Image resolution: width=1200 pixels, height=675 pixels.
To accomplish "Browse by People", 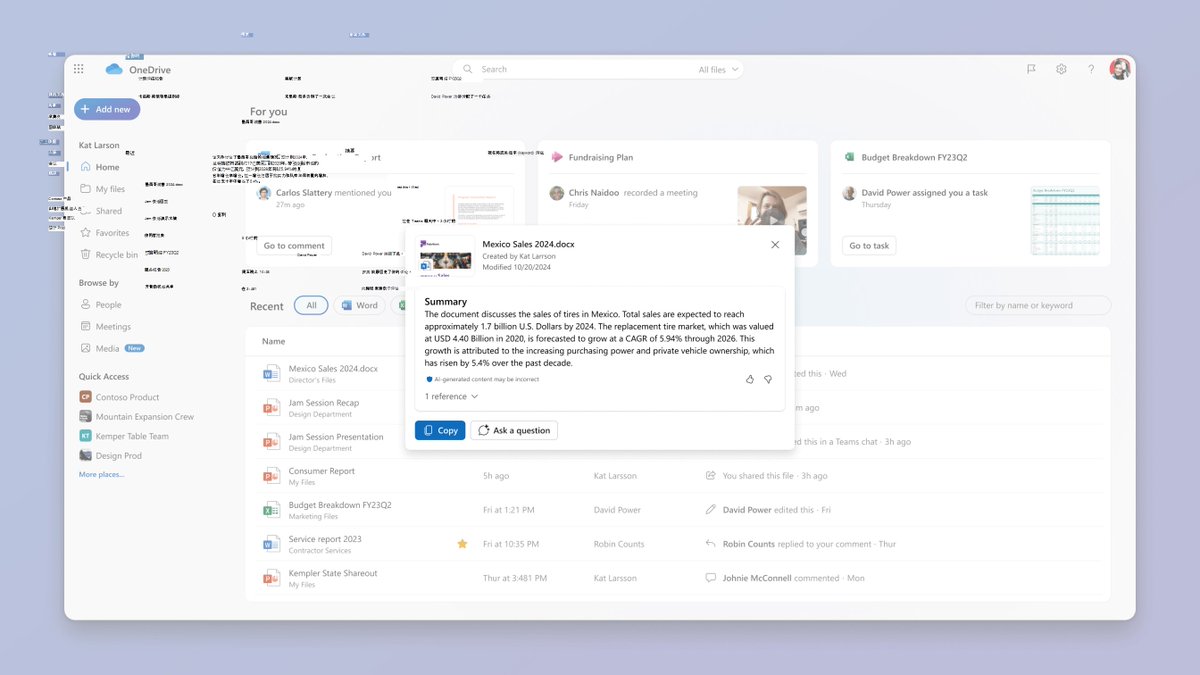I will pos(108,305).
